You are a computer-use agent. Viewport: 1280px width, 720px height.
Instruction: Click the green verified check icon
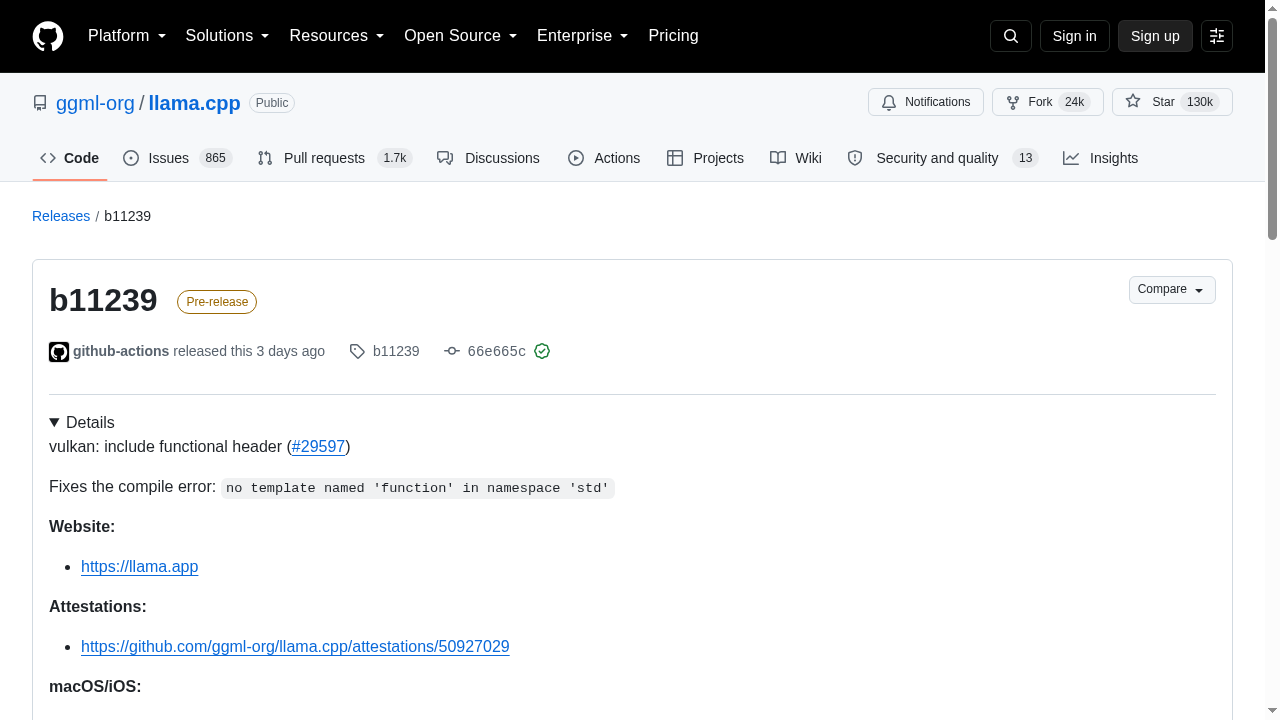point(542,351)
